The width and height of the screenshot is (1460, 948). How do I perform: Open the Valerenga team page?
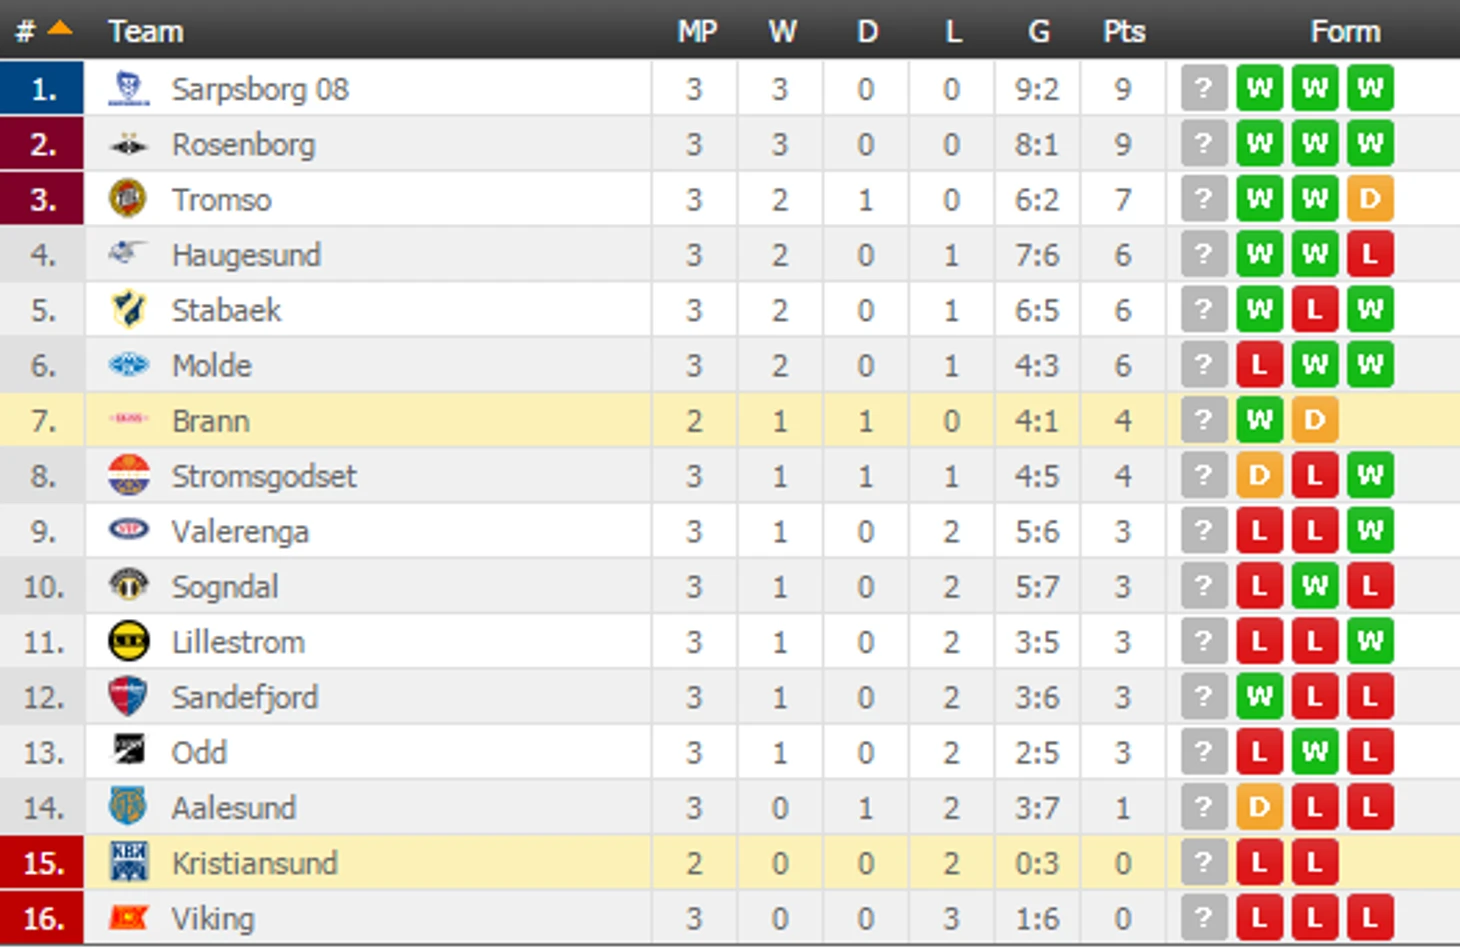click(240, 532)
